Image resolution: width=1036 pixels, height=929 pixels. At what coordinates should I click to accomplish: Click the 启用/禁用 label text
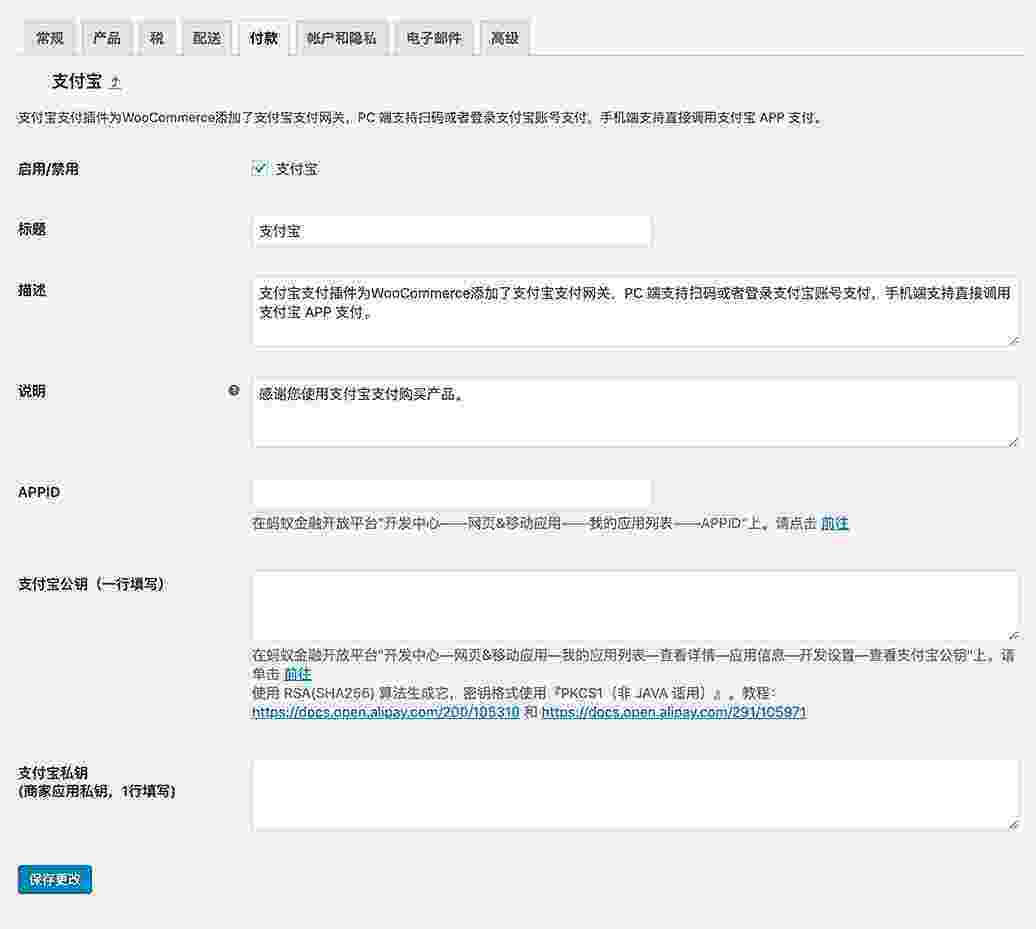coord(48,169)
